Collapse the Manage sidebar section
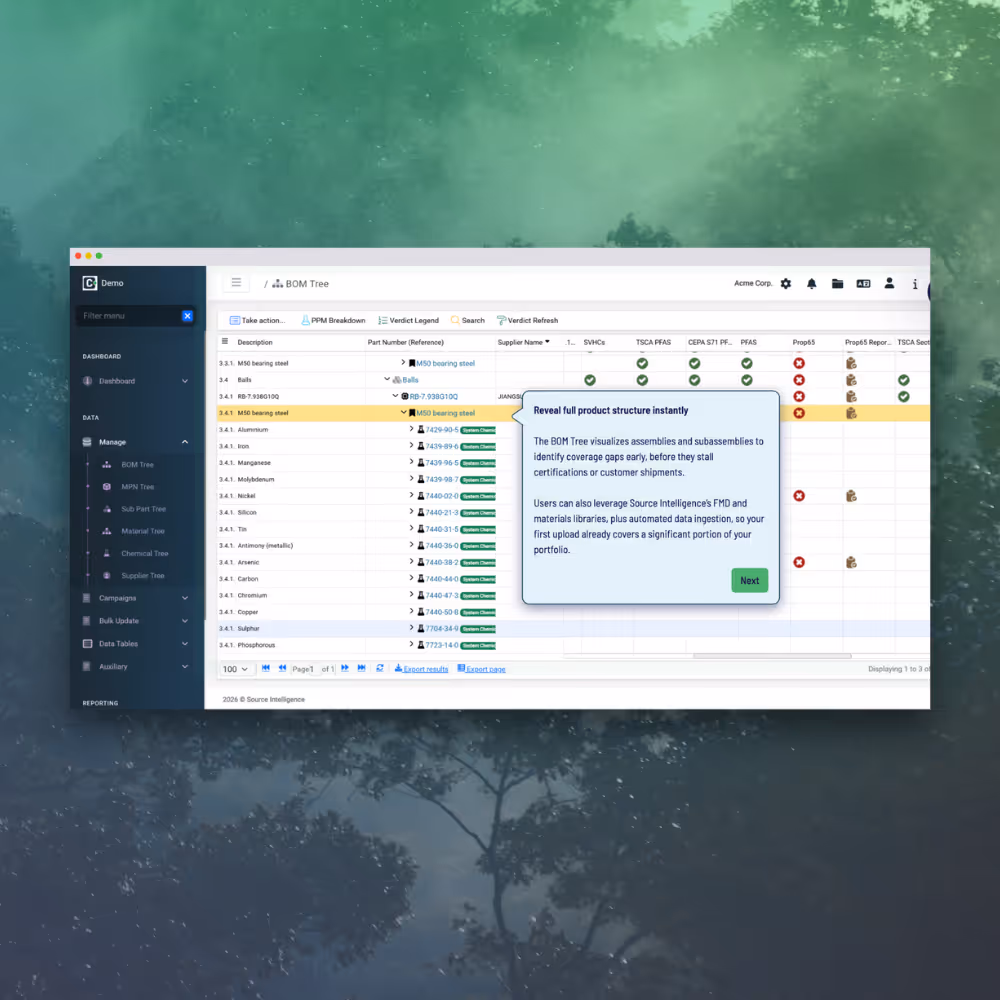Viewport: 1000px width, 1000px height. (135, 442)
